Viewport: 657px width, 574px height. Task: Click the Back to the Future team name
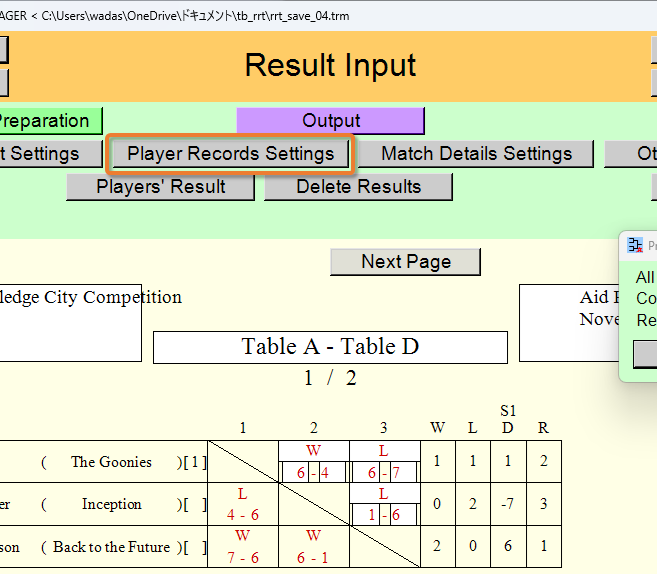pos(111,547)
